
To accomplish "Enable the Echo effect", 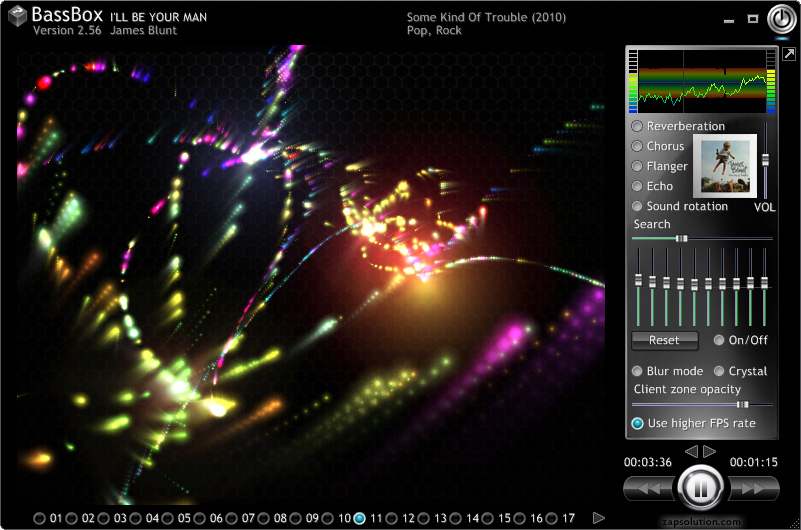I will click(637, 186).
